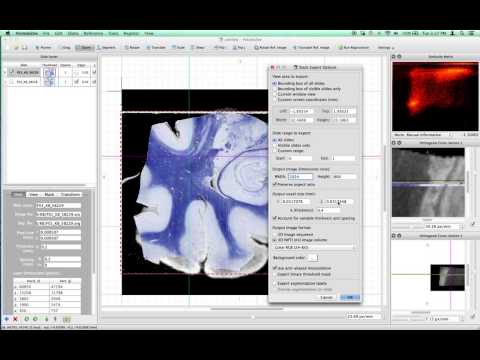Select the Rotate tool in the toolbar
This screenshot has width=480, height=360.
point(132,48)
